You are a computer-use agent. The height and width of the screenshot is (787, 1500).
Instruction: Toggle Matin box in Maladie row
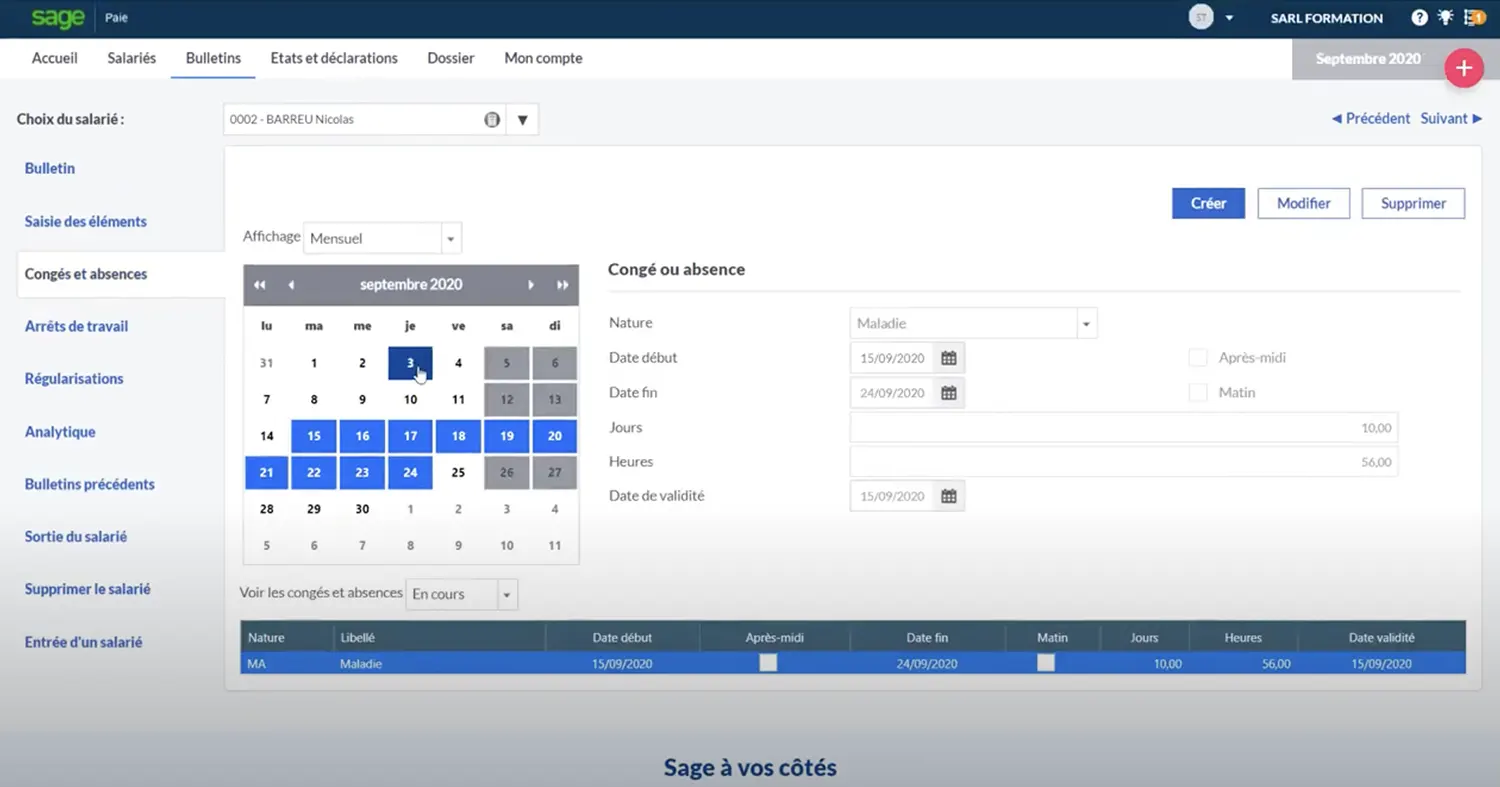coord(1046,663)
